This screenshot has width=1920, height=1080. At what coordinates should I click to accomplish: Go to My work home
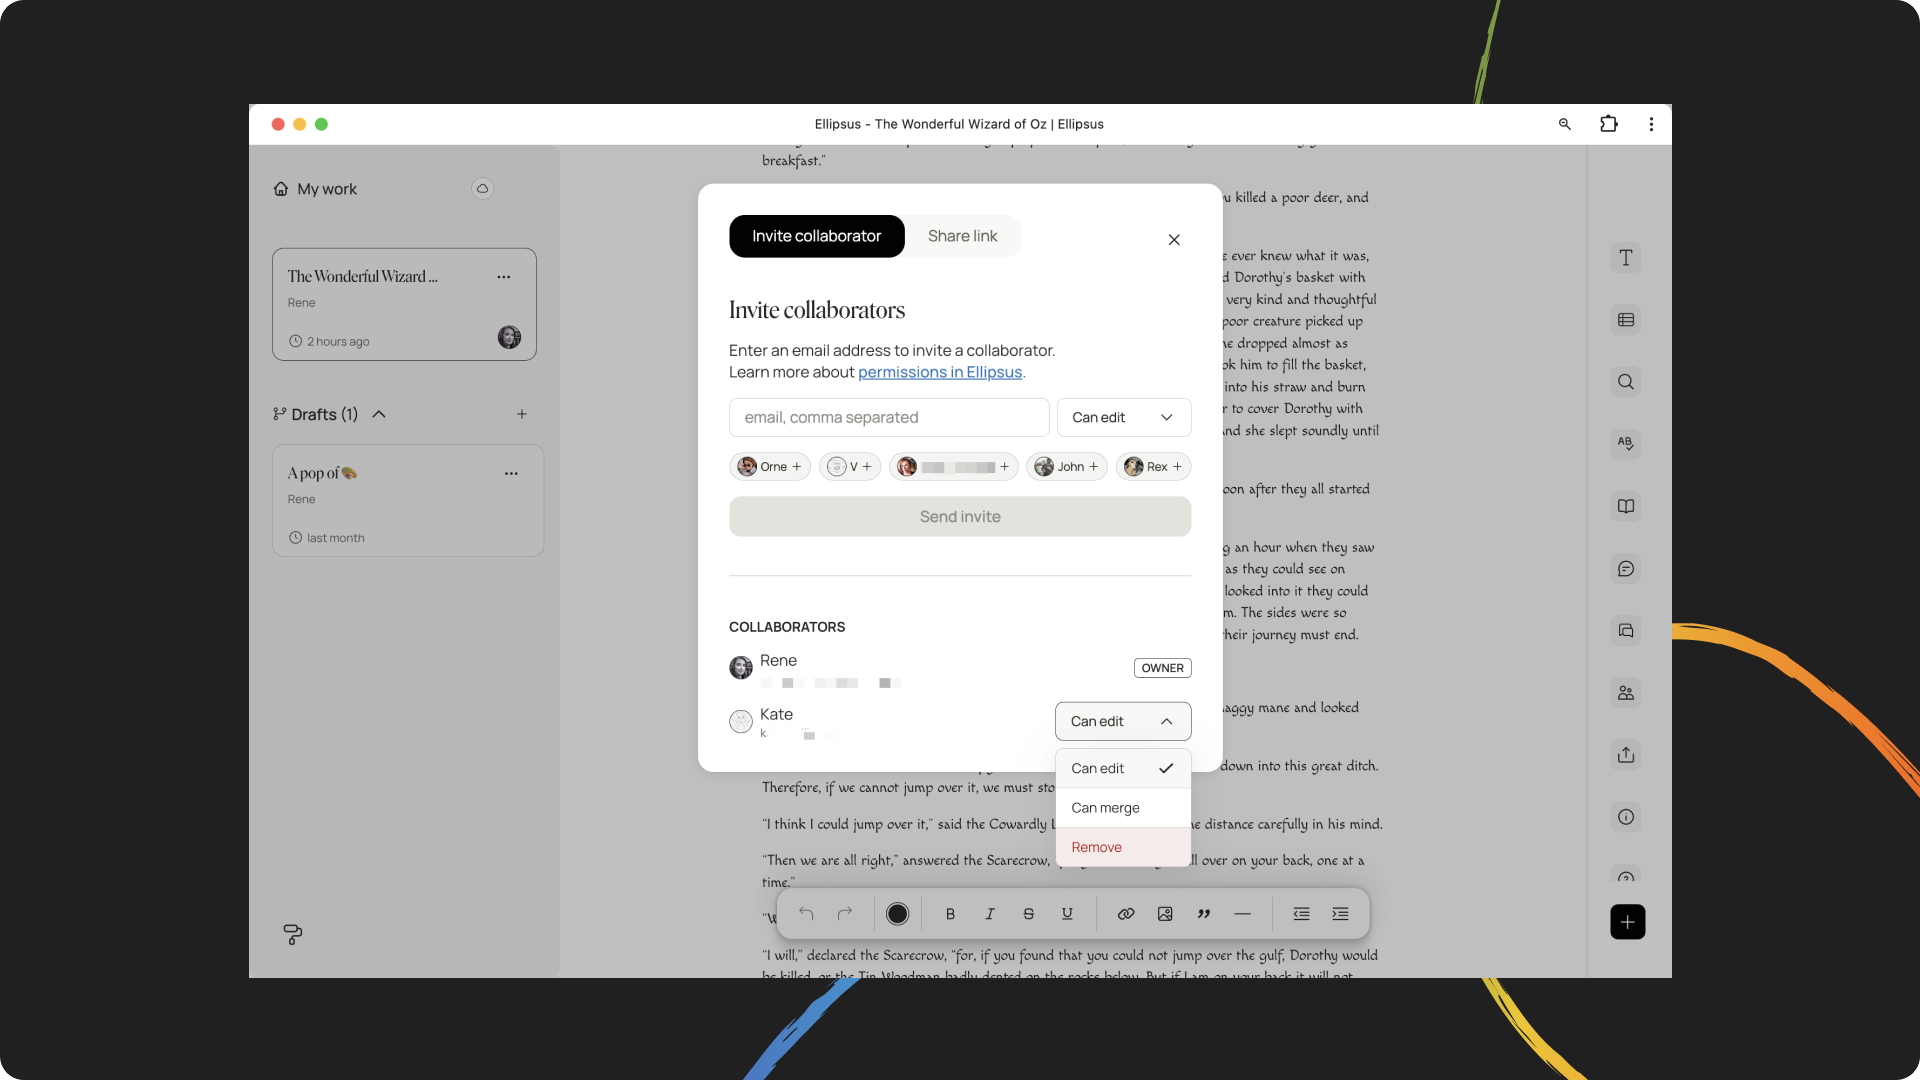tap(316, 189)
